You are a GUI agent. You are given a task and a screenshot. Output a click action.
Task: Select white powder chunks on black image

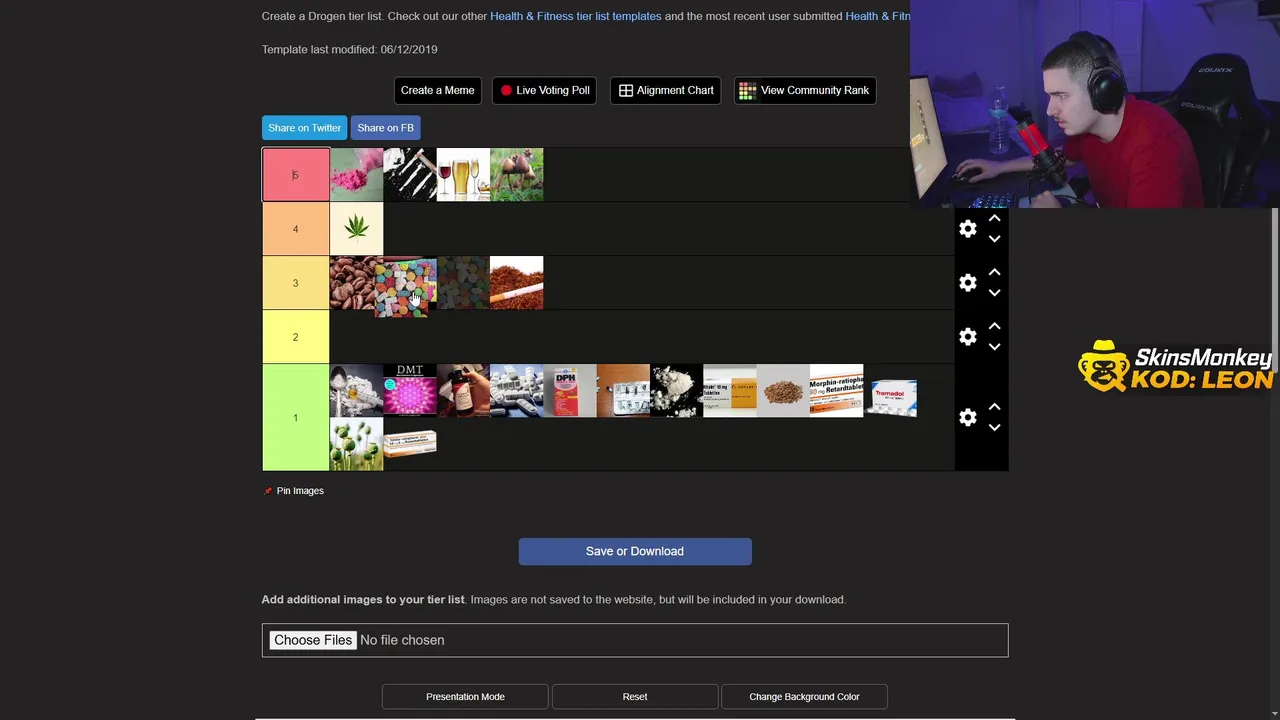pyautogui.click(x=677, y=391)
